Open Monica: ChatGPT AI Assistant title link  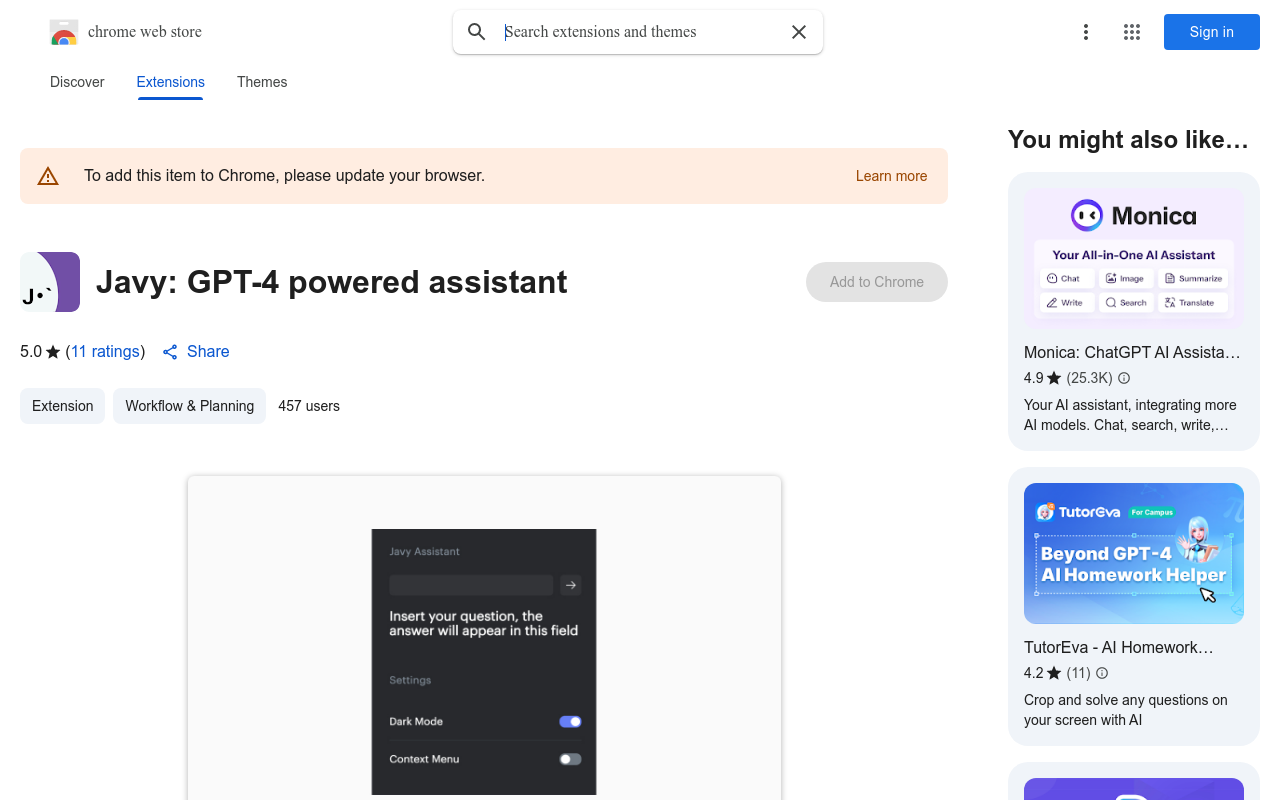[1132, 353]
